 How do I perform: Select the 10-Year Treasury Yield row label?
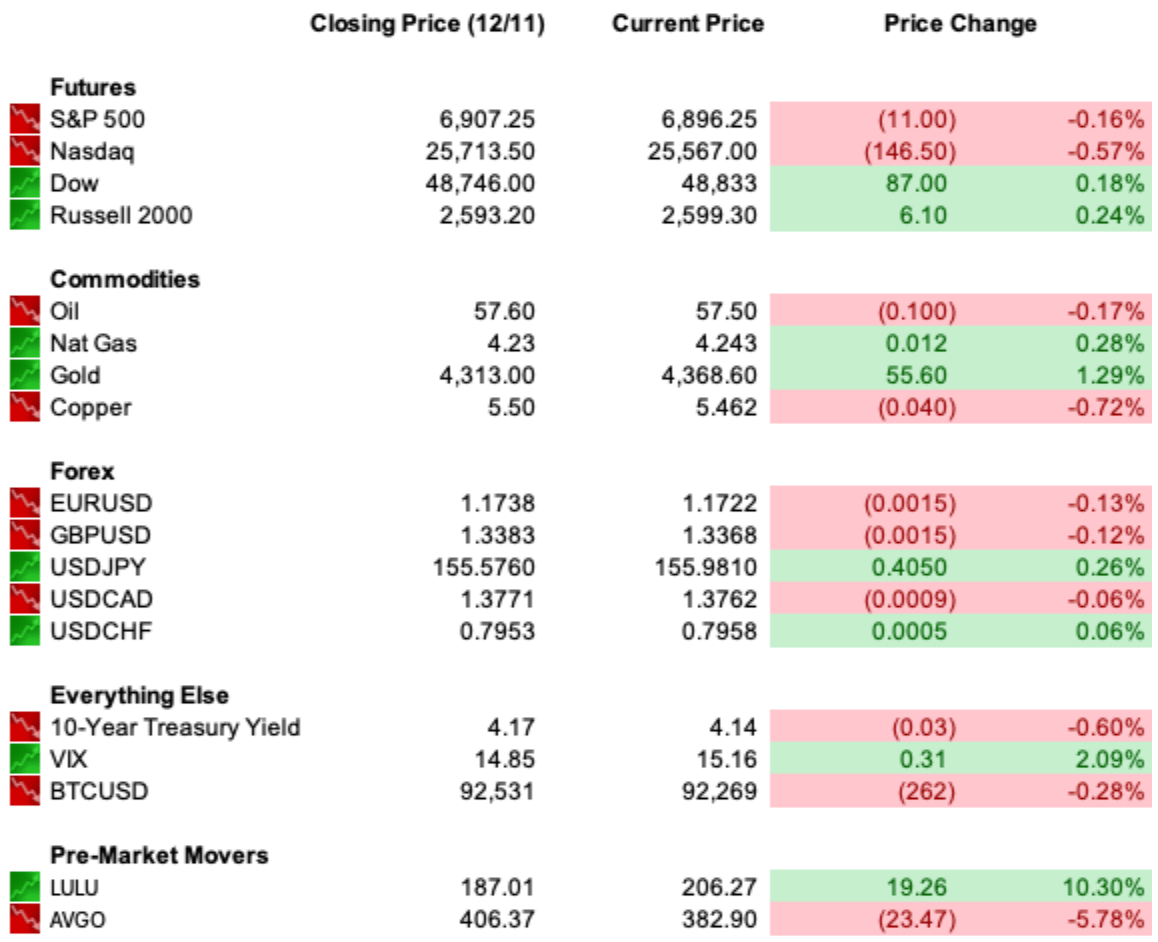coord(175,727)
